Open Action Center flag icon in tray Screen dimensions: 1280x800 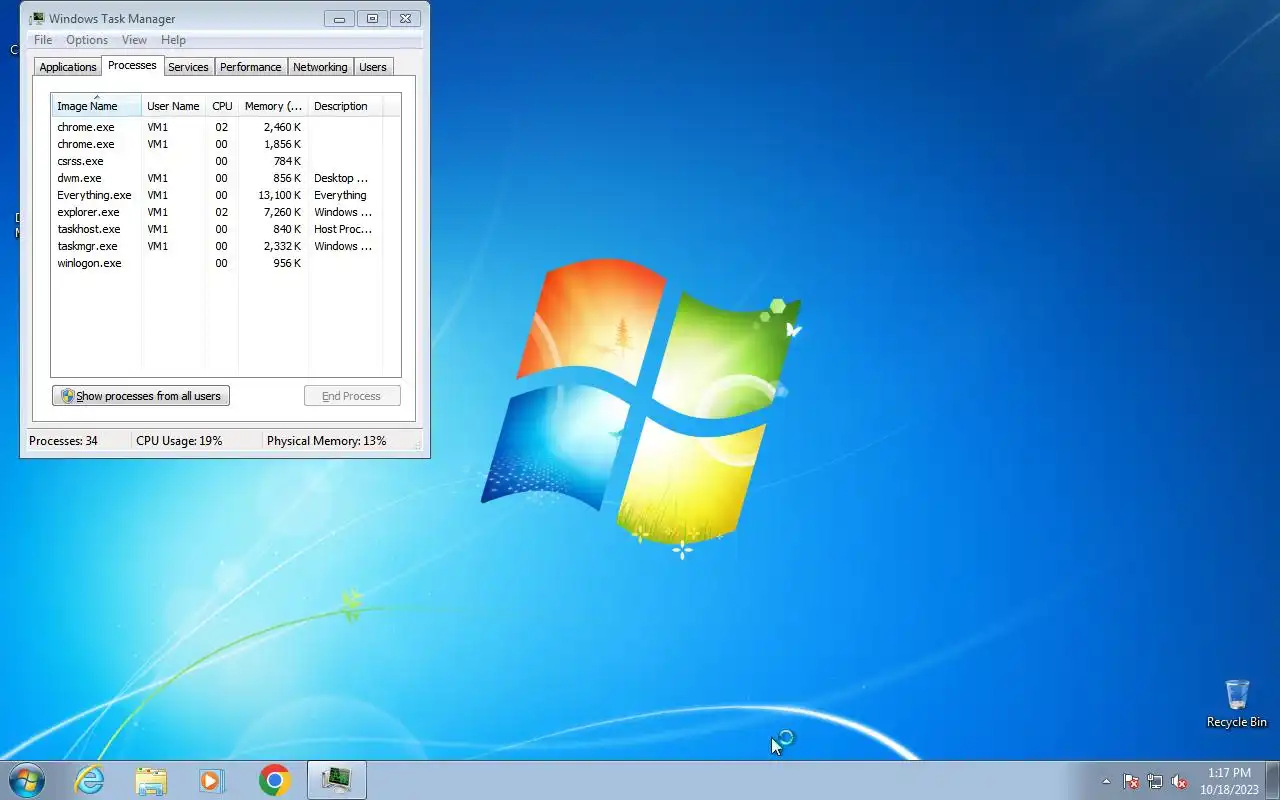coord(1131,781)
